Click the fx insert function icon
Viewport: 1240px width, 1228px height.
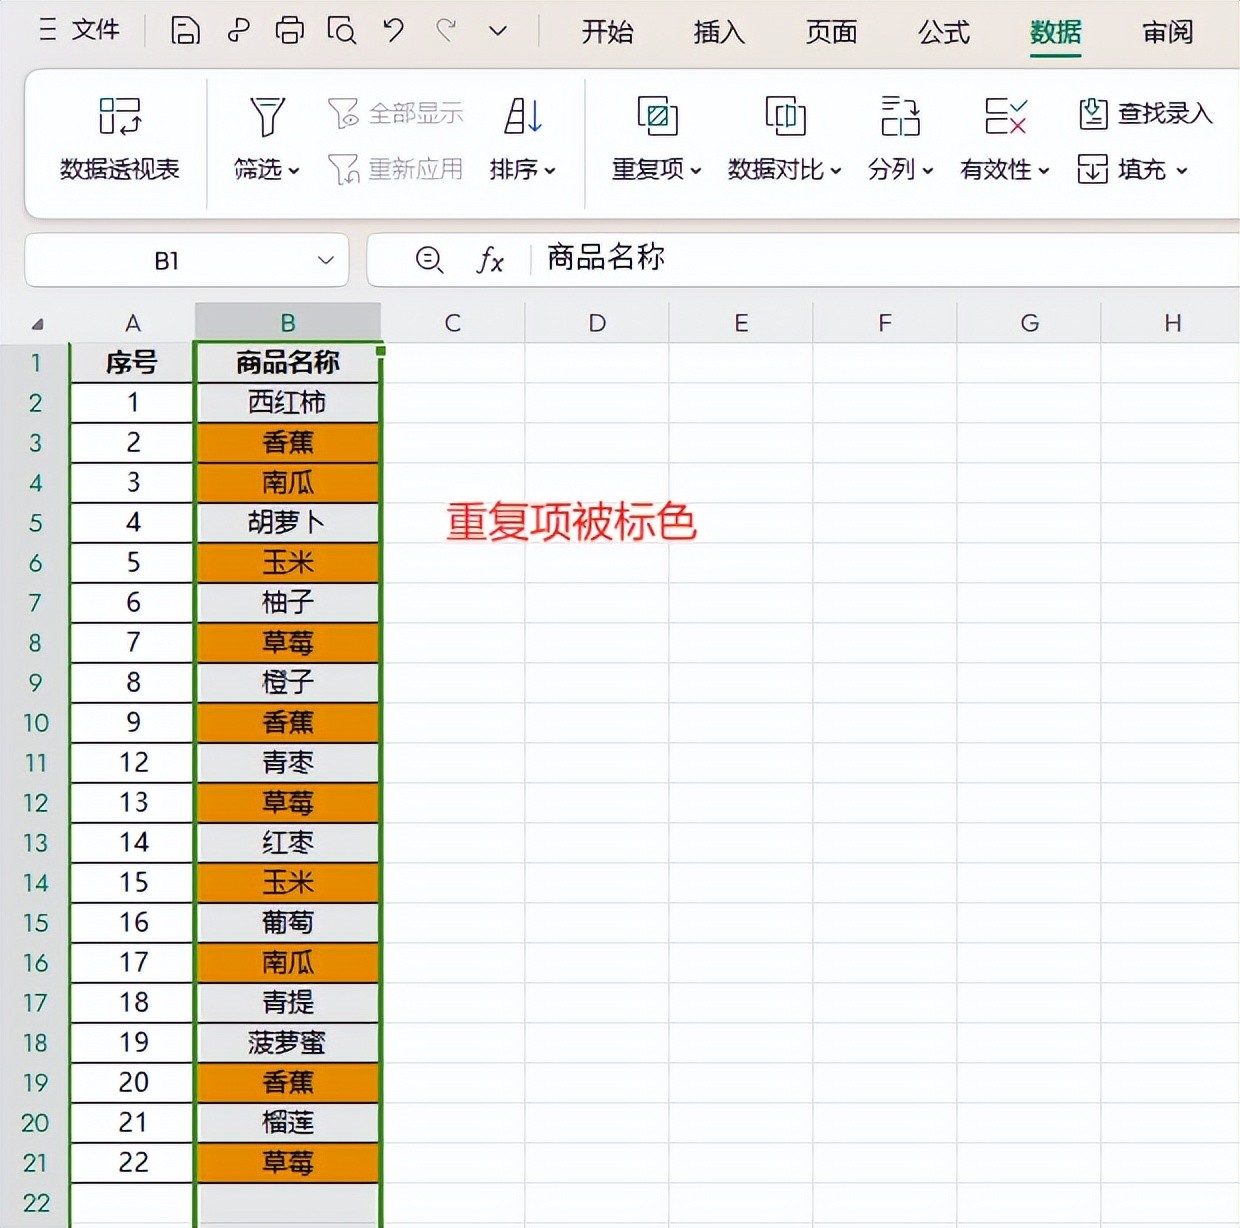[489, 260]
